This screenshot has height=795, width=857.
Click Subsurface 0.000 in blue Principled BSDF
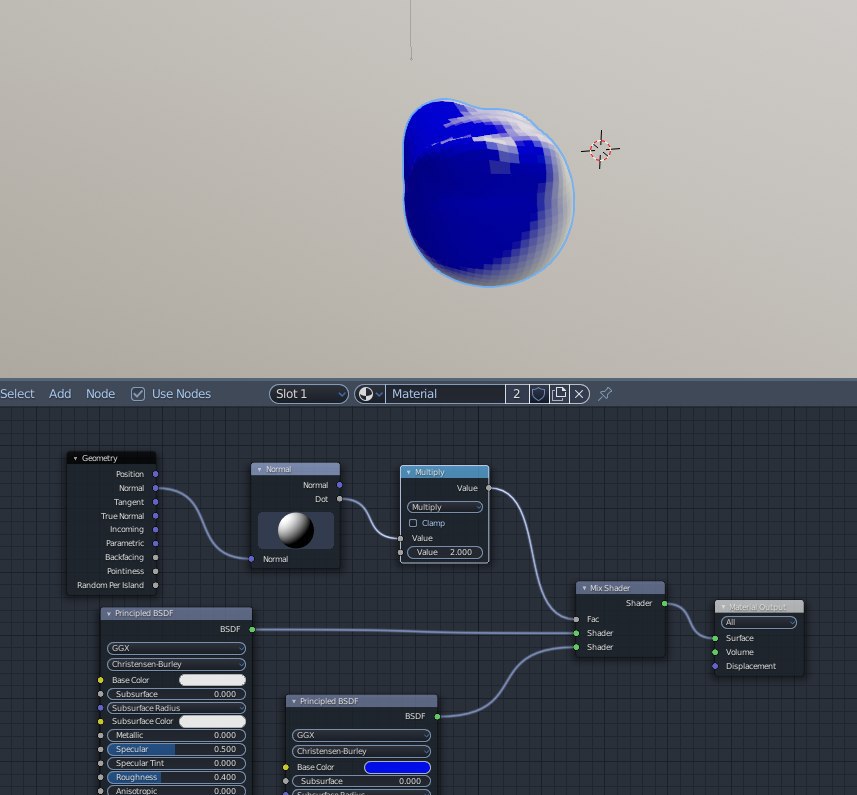tap(361, 781)
